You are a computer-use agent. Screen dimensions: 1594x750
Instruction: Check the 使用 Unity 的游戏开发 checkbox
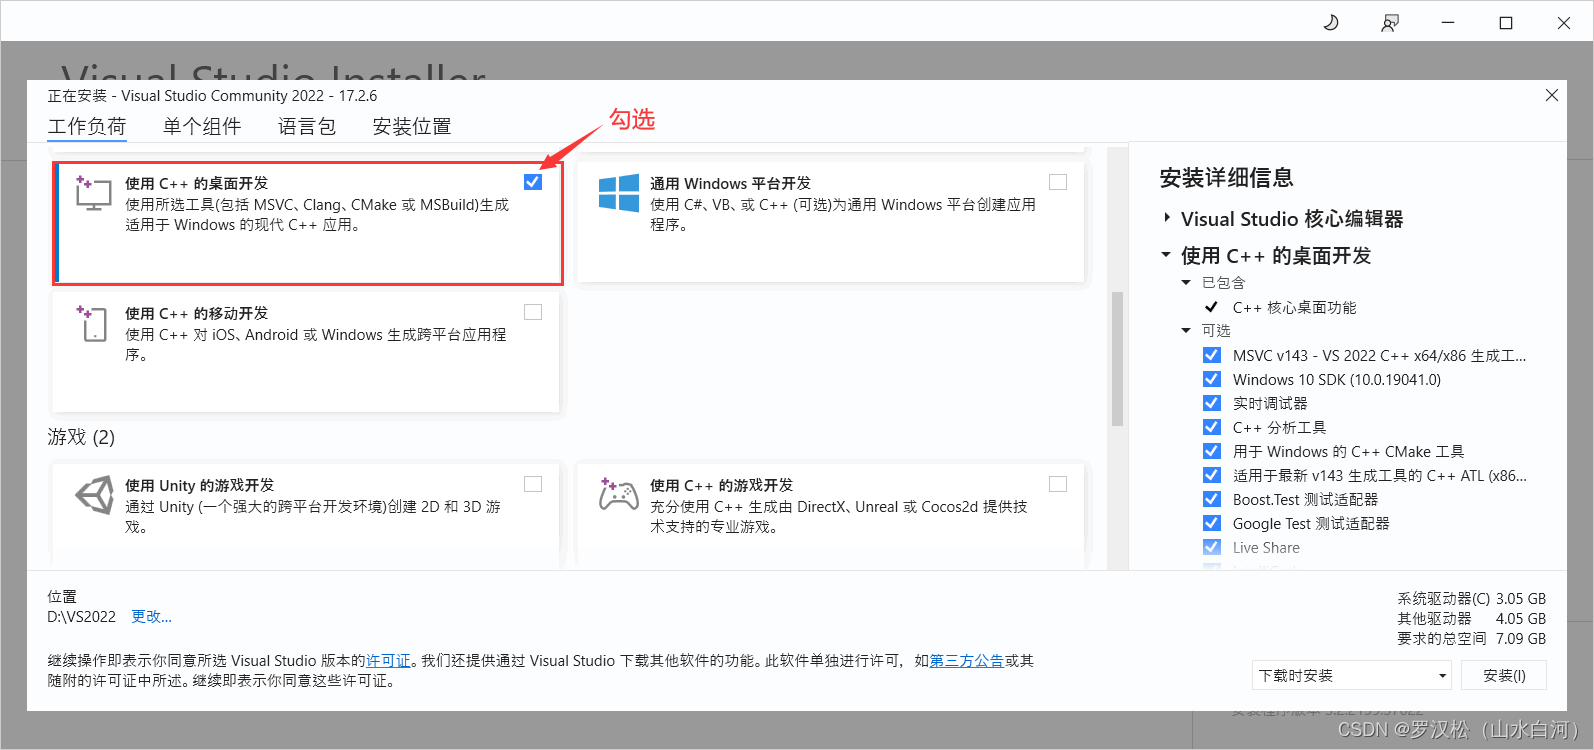tap(533, 484)
